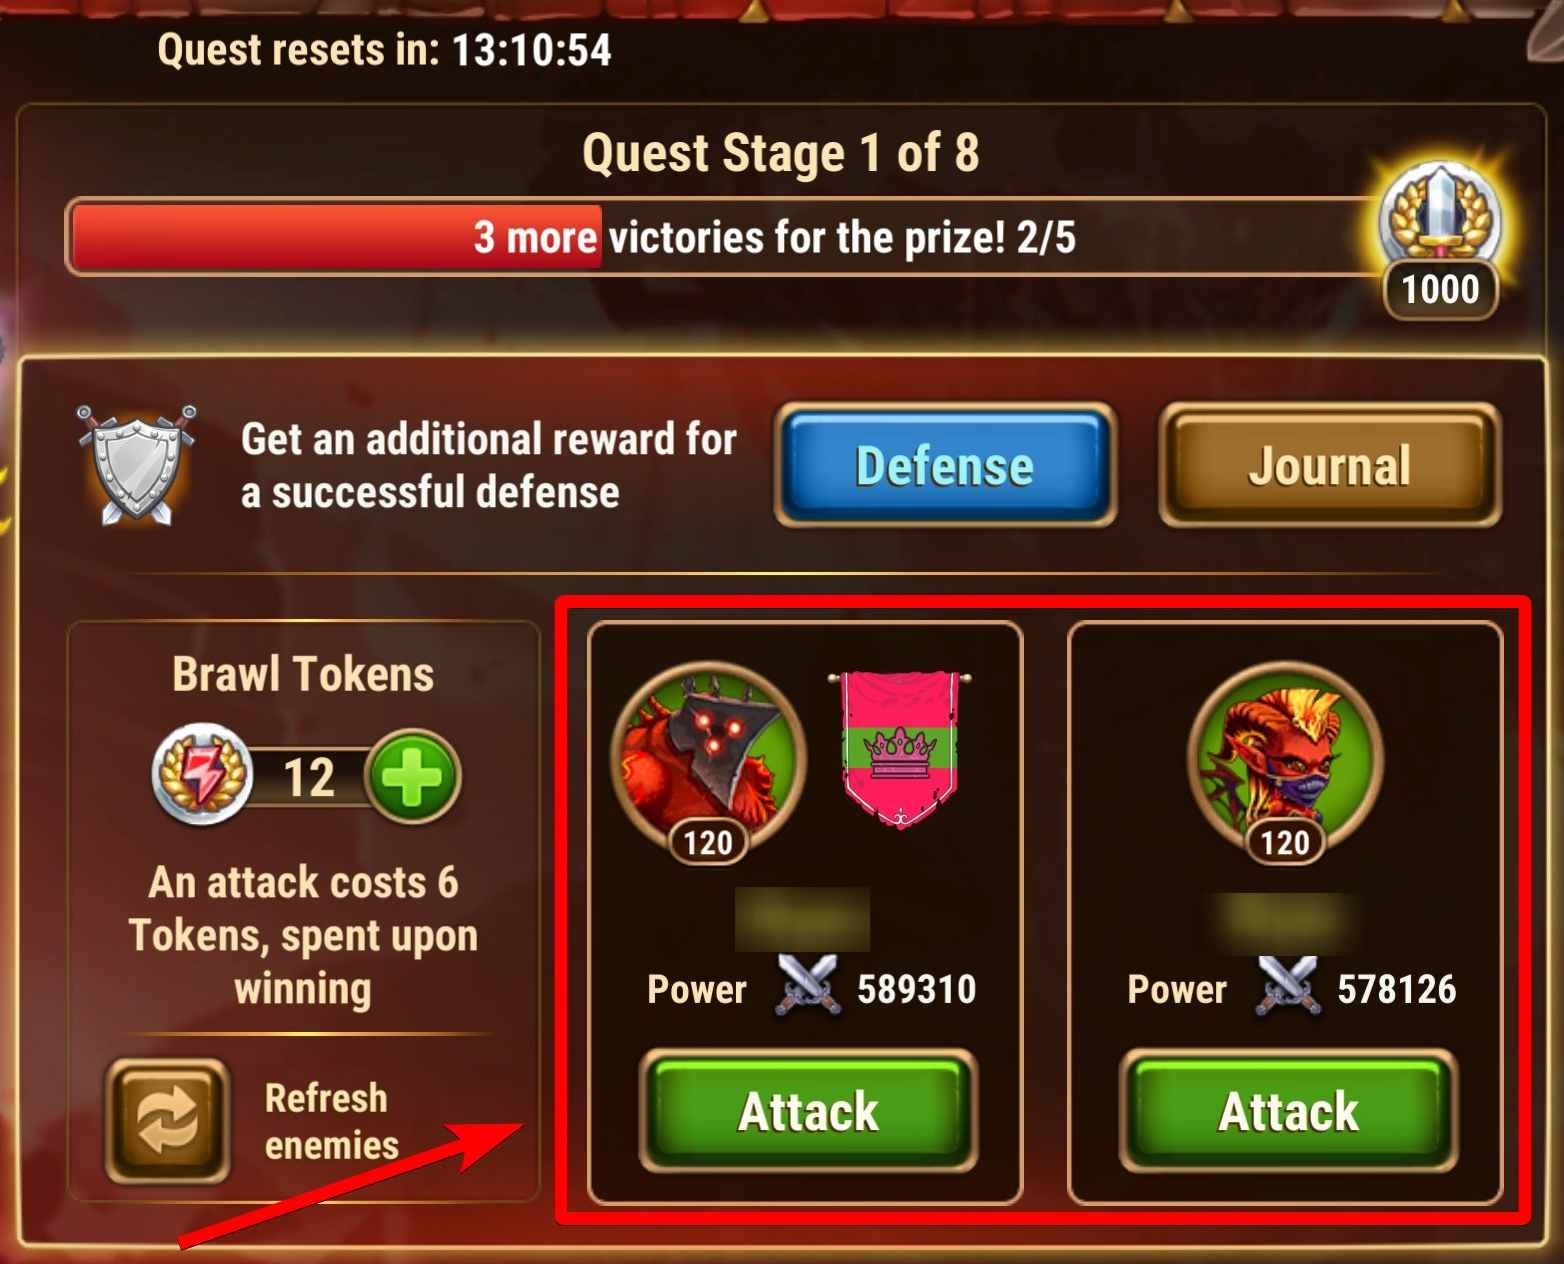Click the green plus to add Brawl Tokens
This screenshot has width=1564, height=1264.
pyautogui.click(x=413, y=777)
